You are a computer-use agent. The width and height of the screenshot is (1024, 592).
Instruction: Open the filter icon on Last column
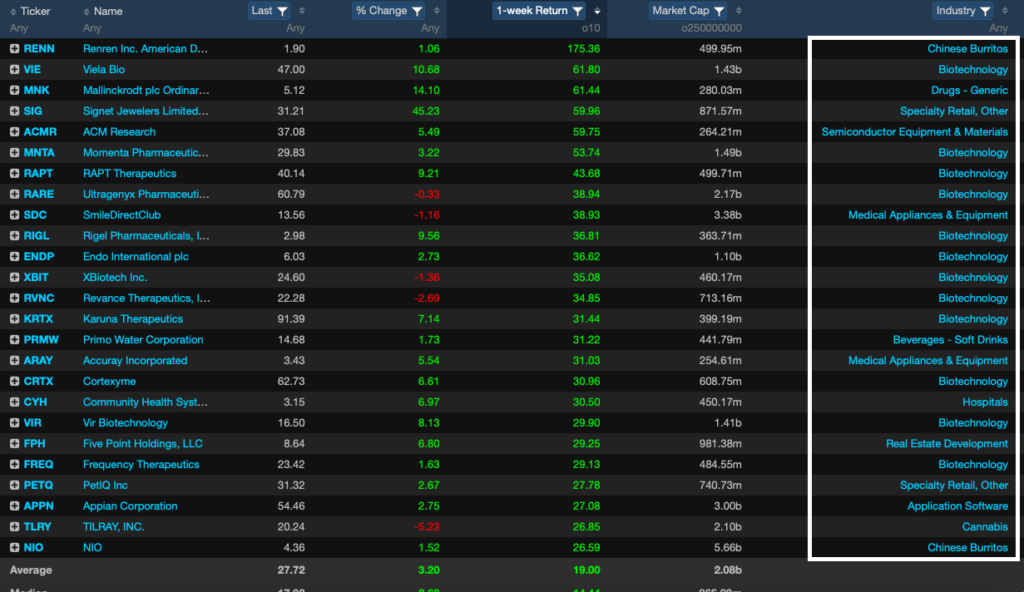[x=283, y=11]
